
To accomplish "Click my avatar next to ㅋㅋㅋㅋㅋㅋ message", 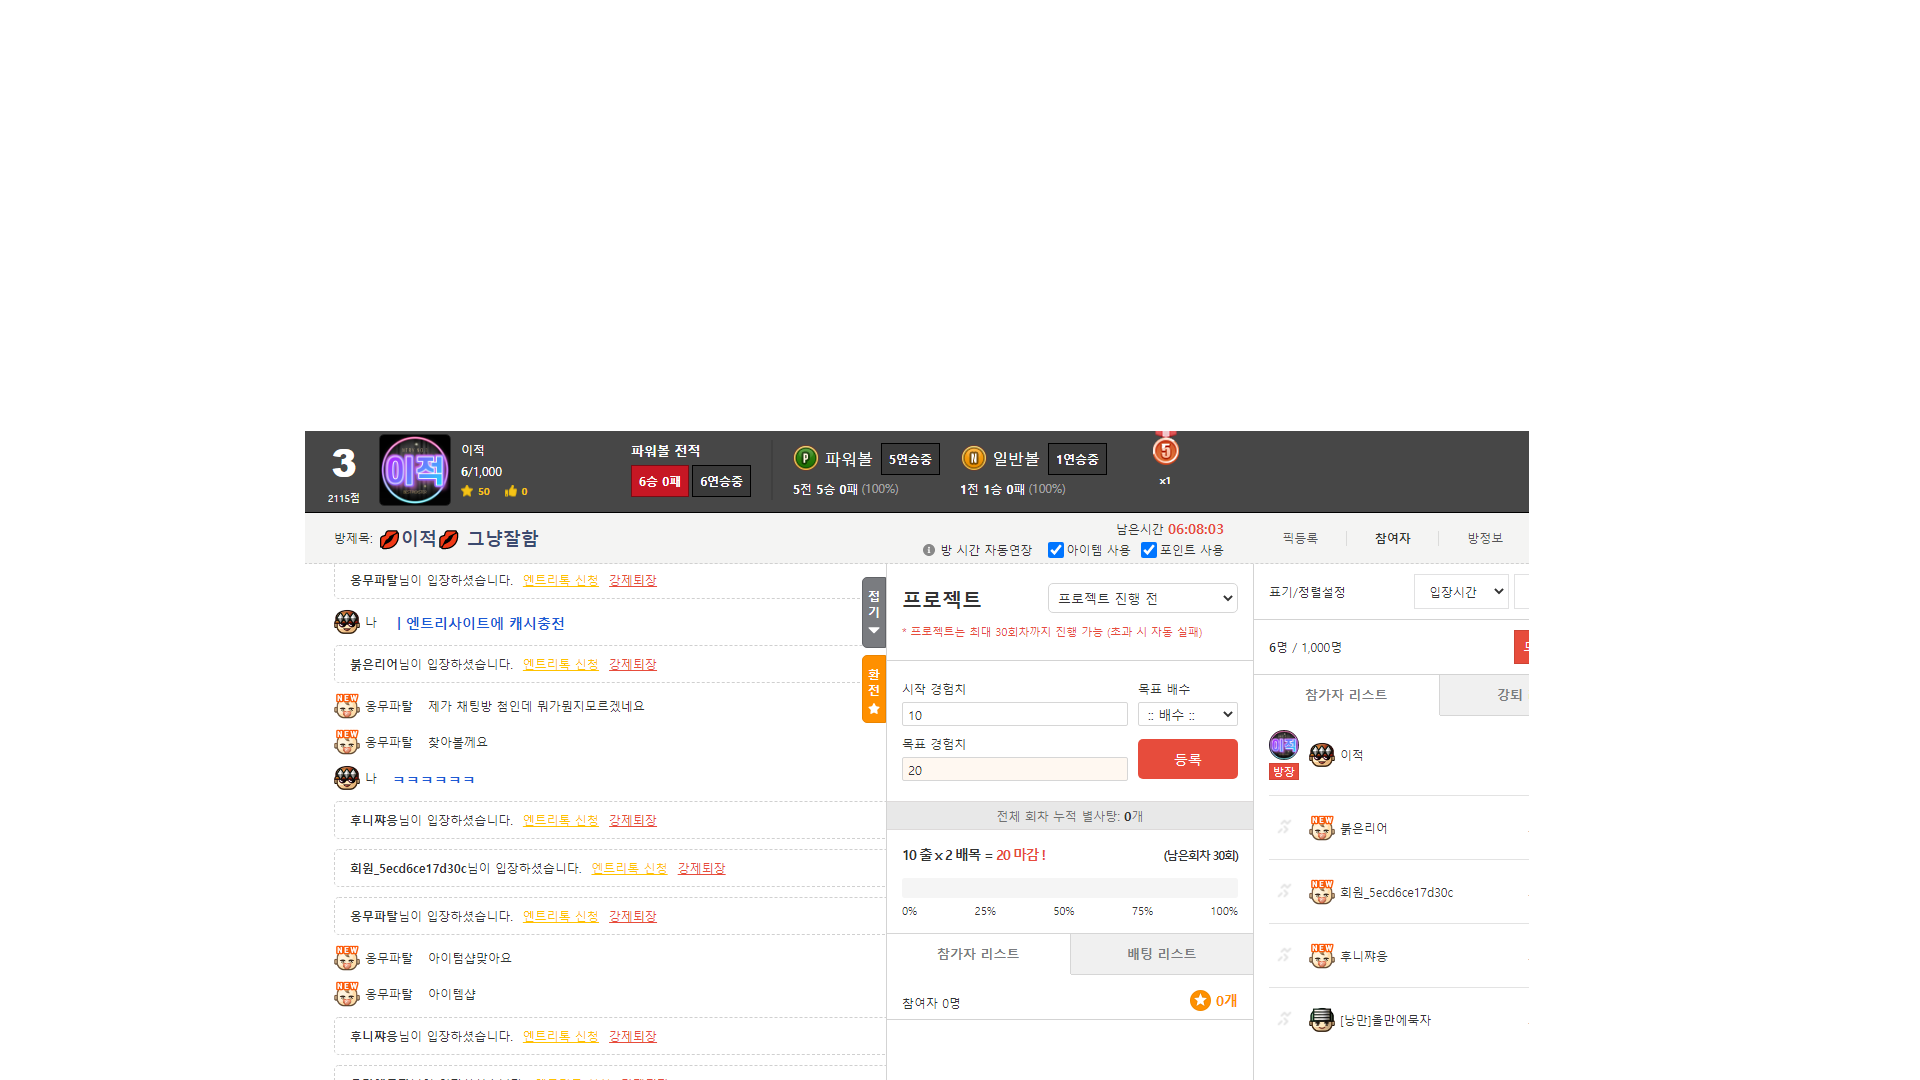I will [x=347, y=778].
